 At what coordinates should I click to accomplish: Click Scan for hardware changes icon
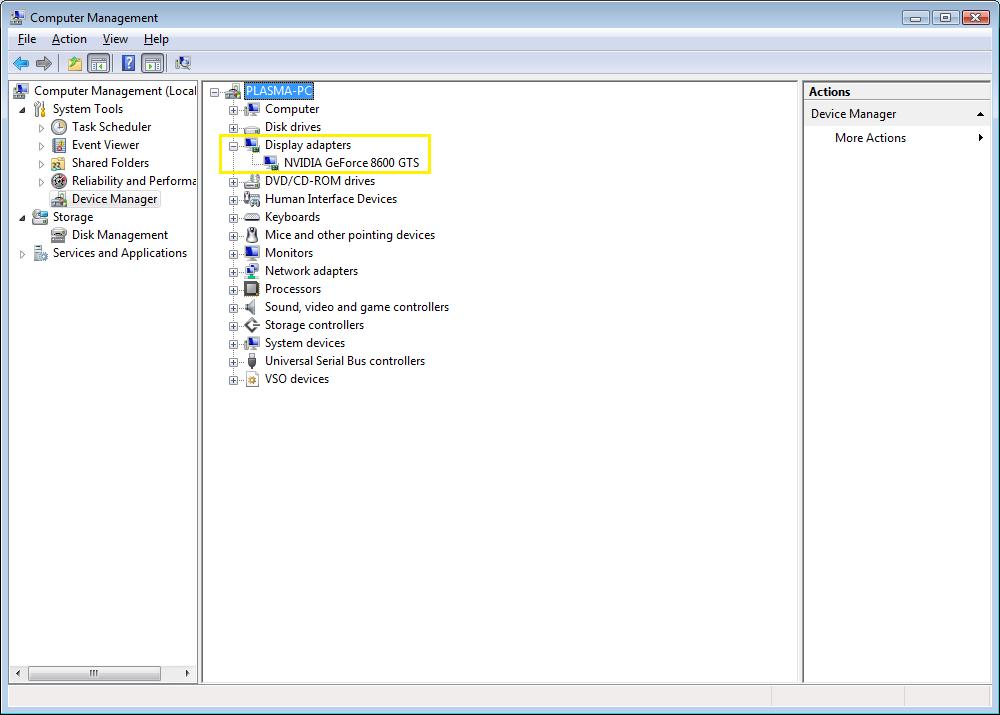point(183,63)
